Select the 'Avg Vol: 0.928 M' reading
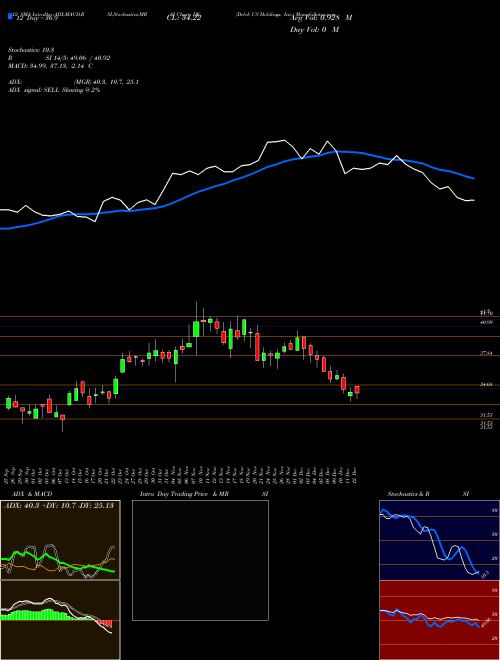The width and height of the screenshot is (500, 660). point(321,17)
